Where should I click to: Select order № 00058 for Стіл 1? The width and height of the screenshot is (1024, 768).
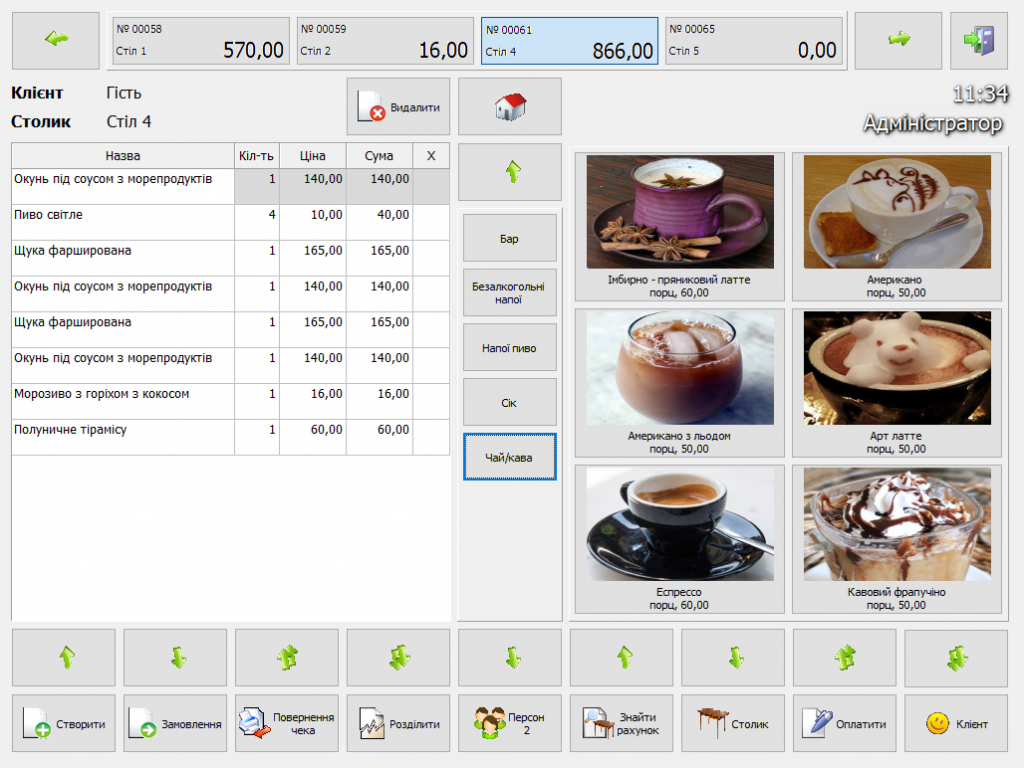coord(200,41)
